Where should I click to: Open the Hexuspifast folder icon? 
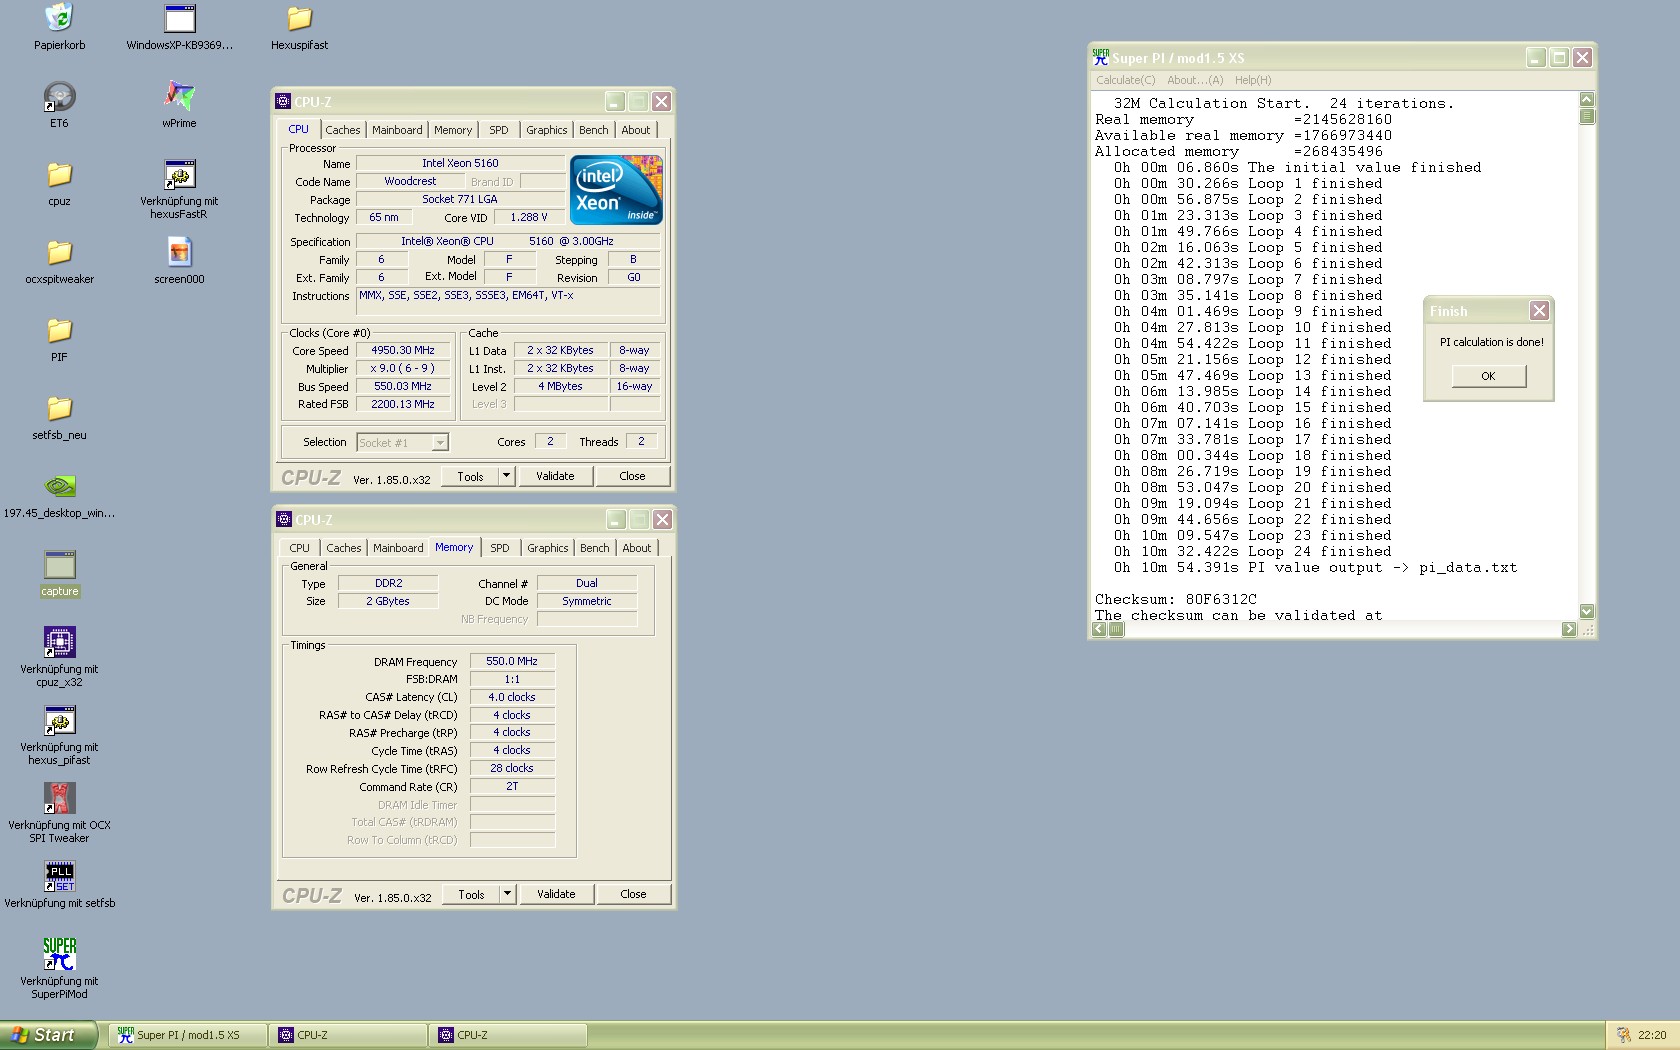tap(299, 18)
